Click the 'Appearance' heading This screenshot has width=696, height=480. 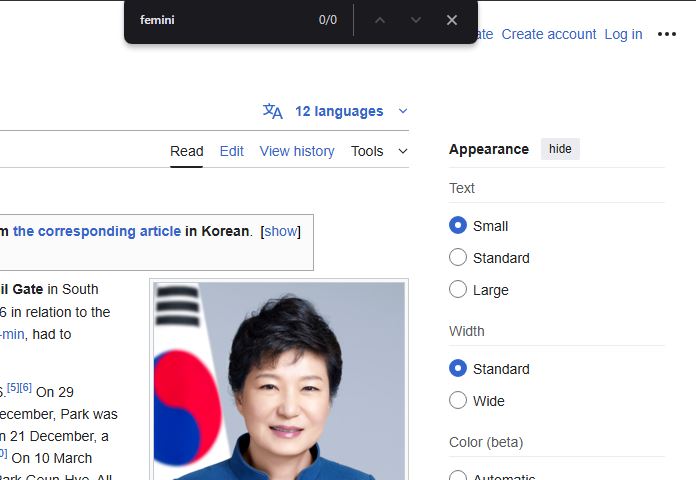point(489,149)
